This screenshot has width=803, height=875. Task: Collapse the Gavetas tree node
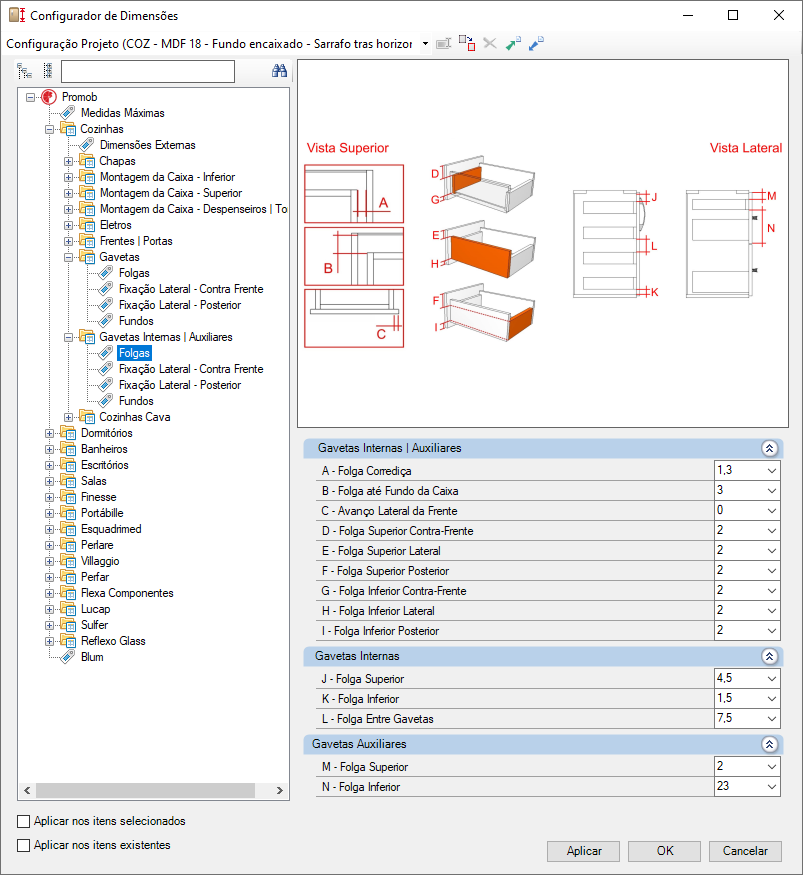click(68, 257)
